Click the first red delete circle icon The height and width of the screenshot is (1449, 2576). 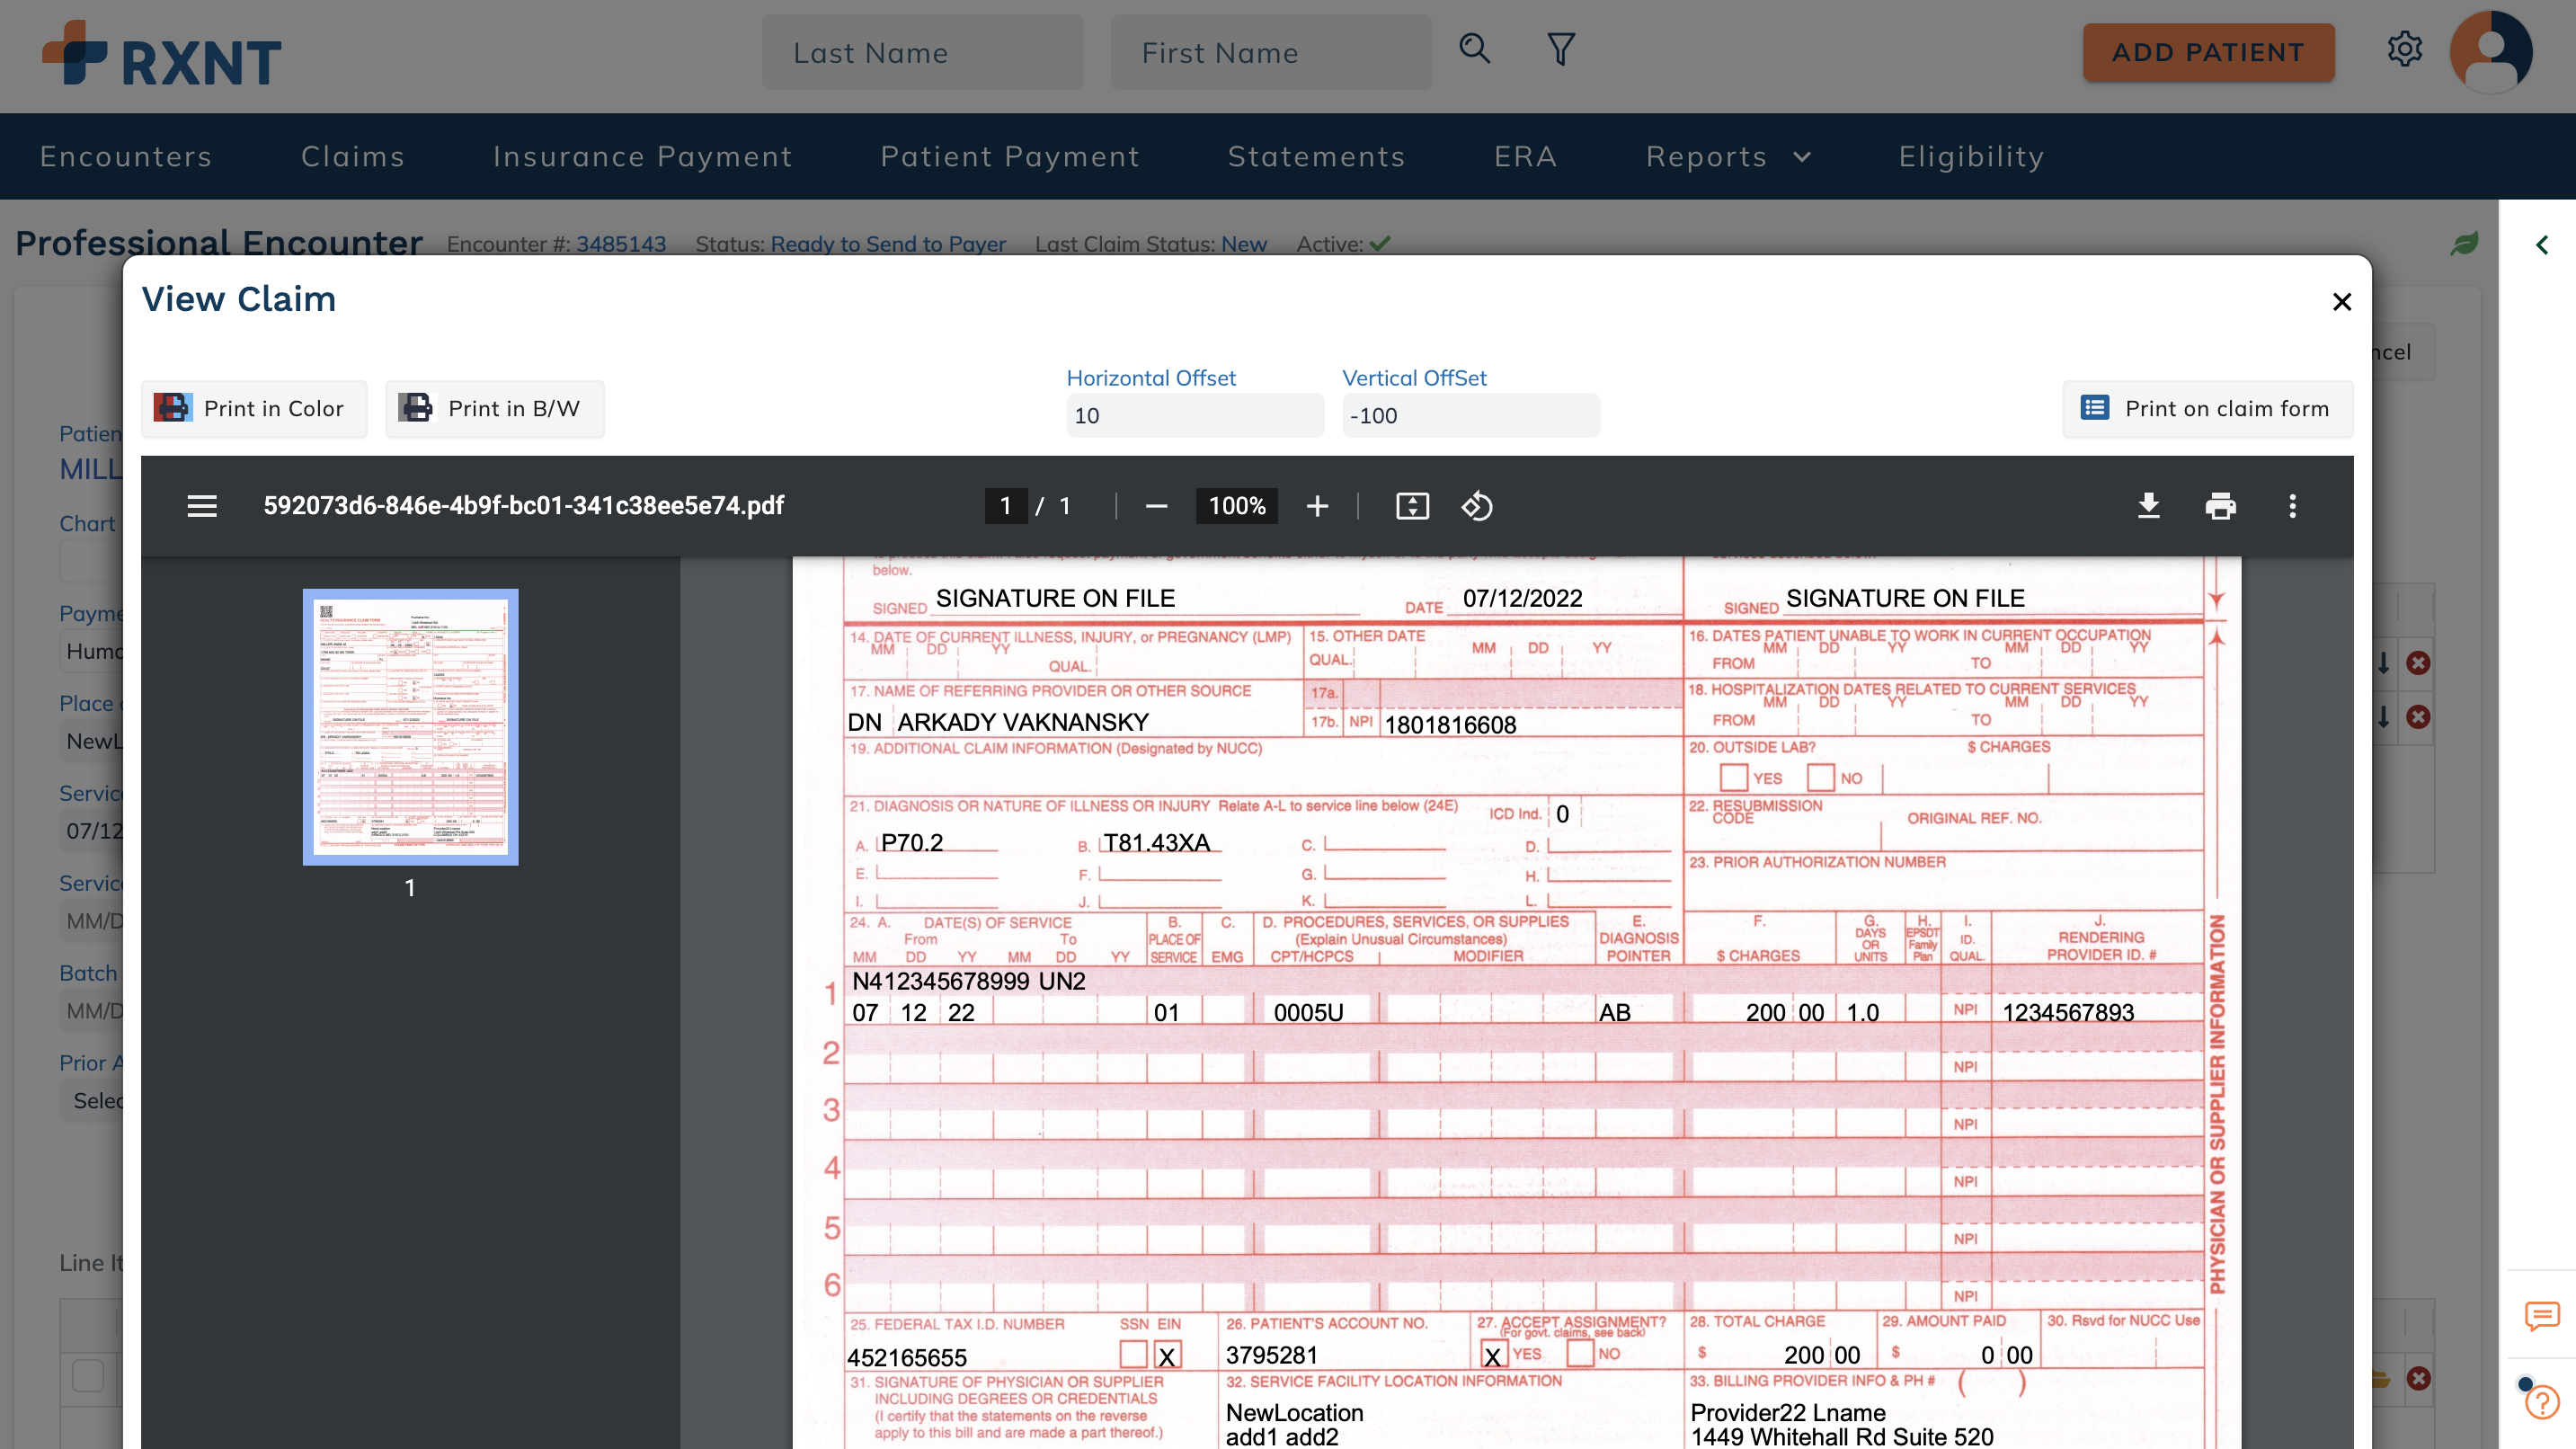click(x=2418, y=663)
